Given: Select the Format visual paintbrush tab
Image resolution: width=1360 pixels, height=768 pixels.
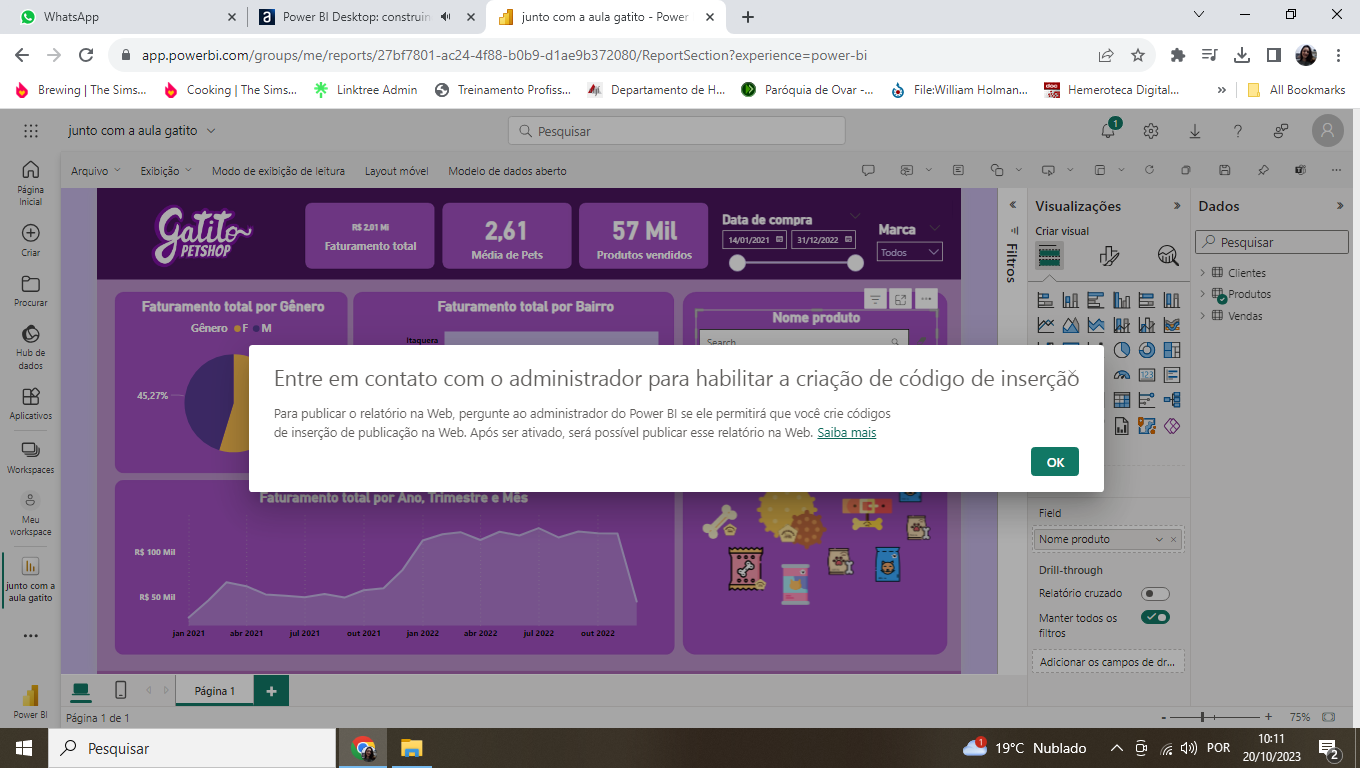Looking at the screenshot, I should pos(1108,256).
